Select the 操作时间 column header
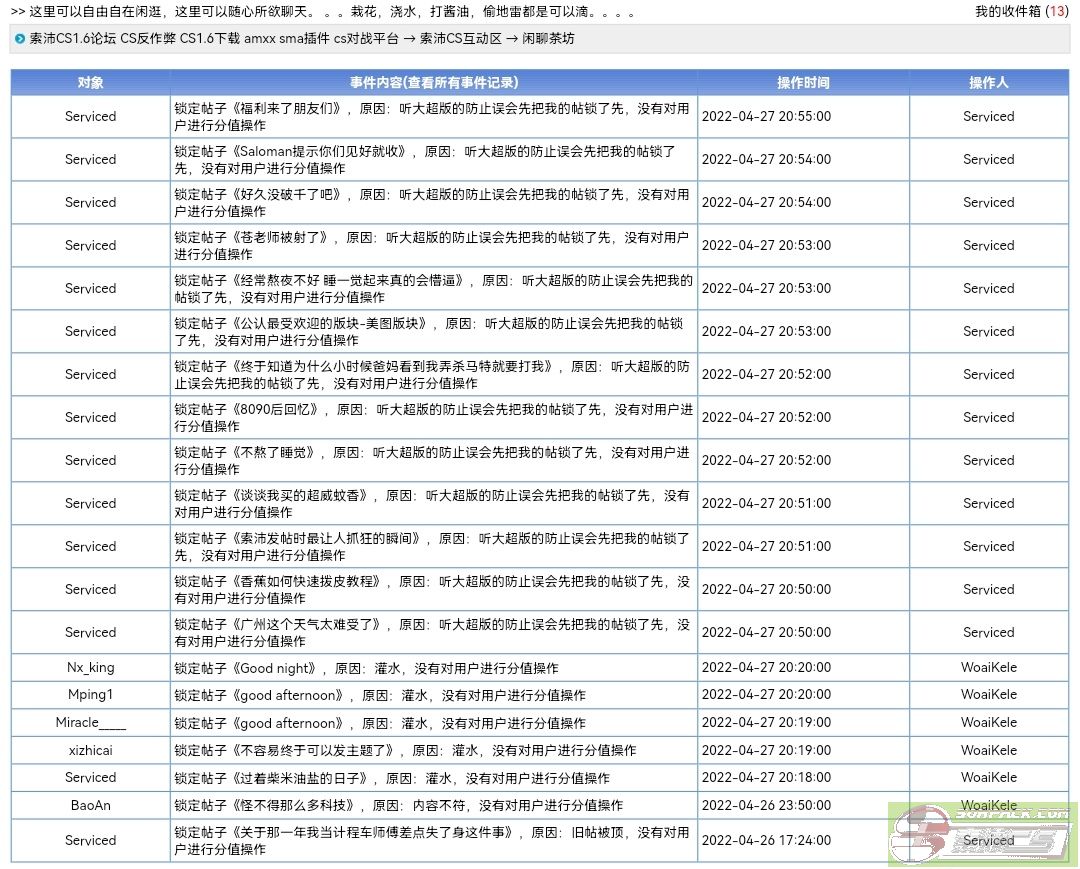Image resolution: width=1080 pixels, height=869 pixels. (x=803, y=83)
